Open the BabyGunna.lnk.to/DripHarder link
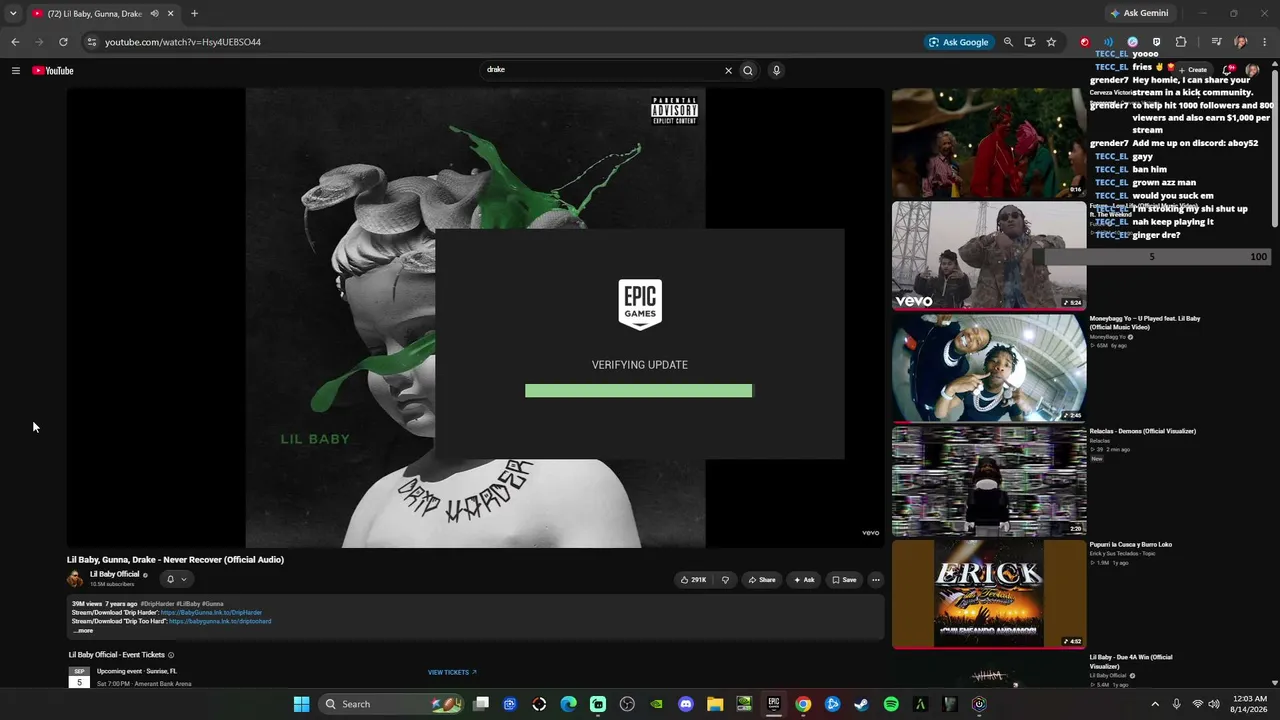This screenshot has height=720, width=1280. 211,613
